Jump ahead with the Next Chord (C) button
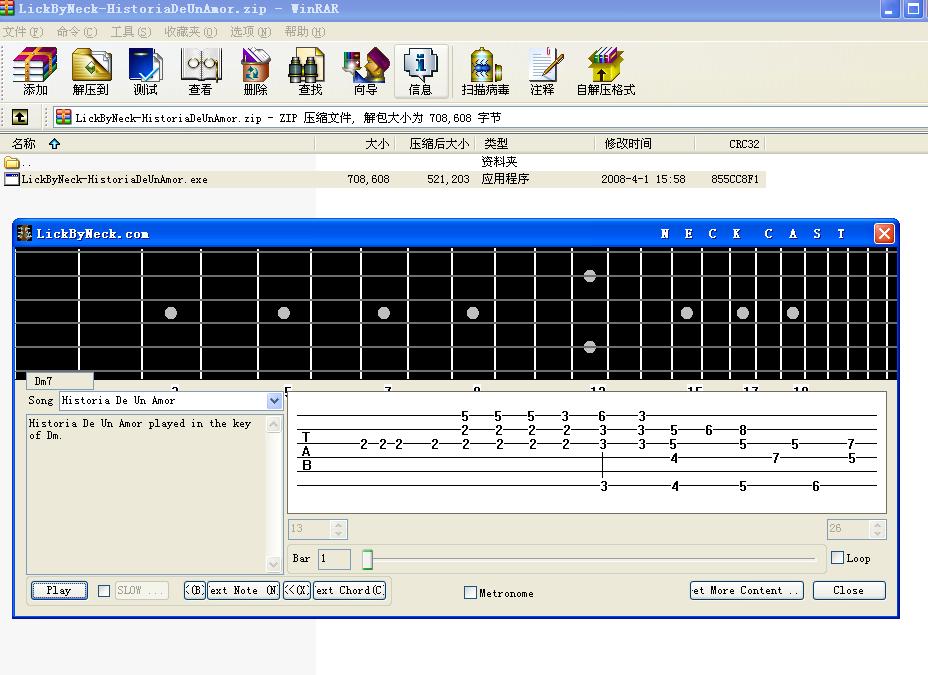 (349, 590)
